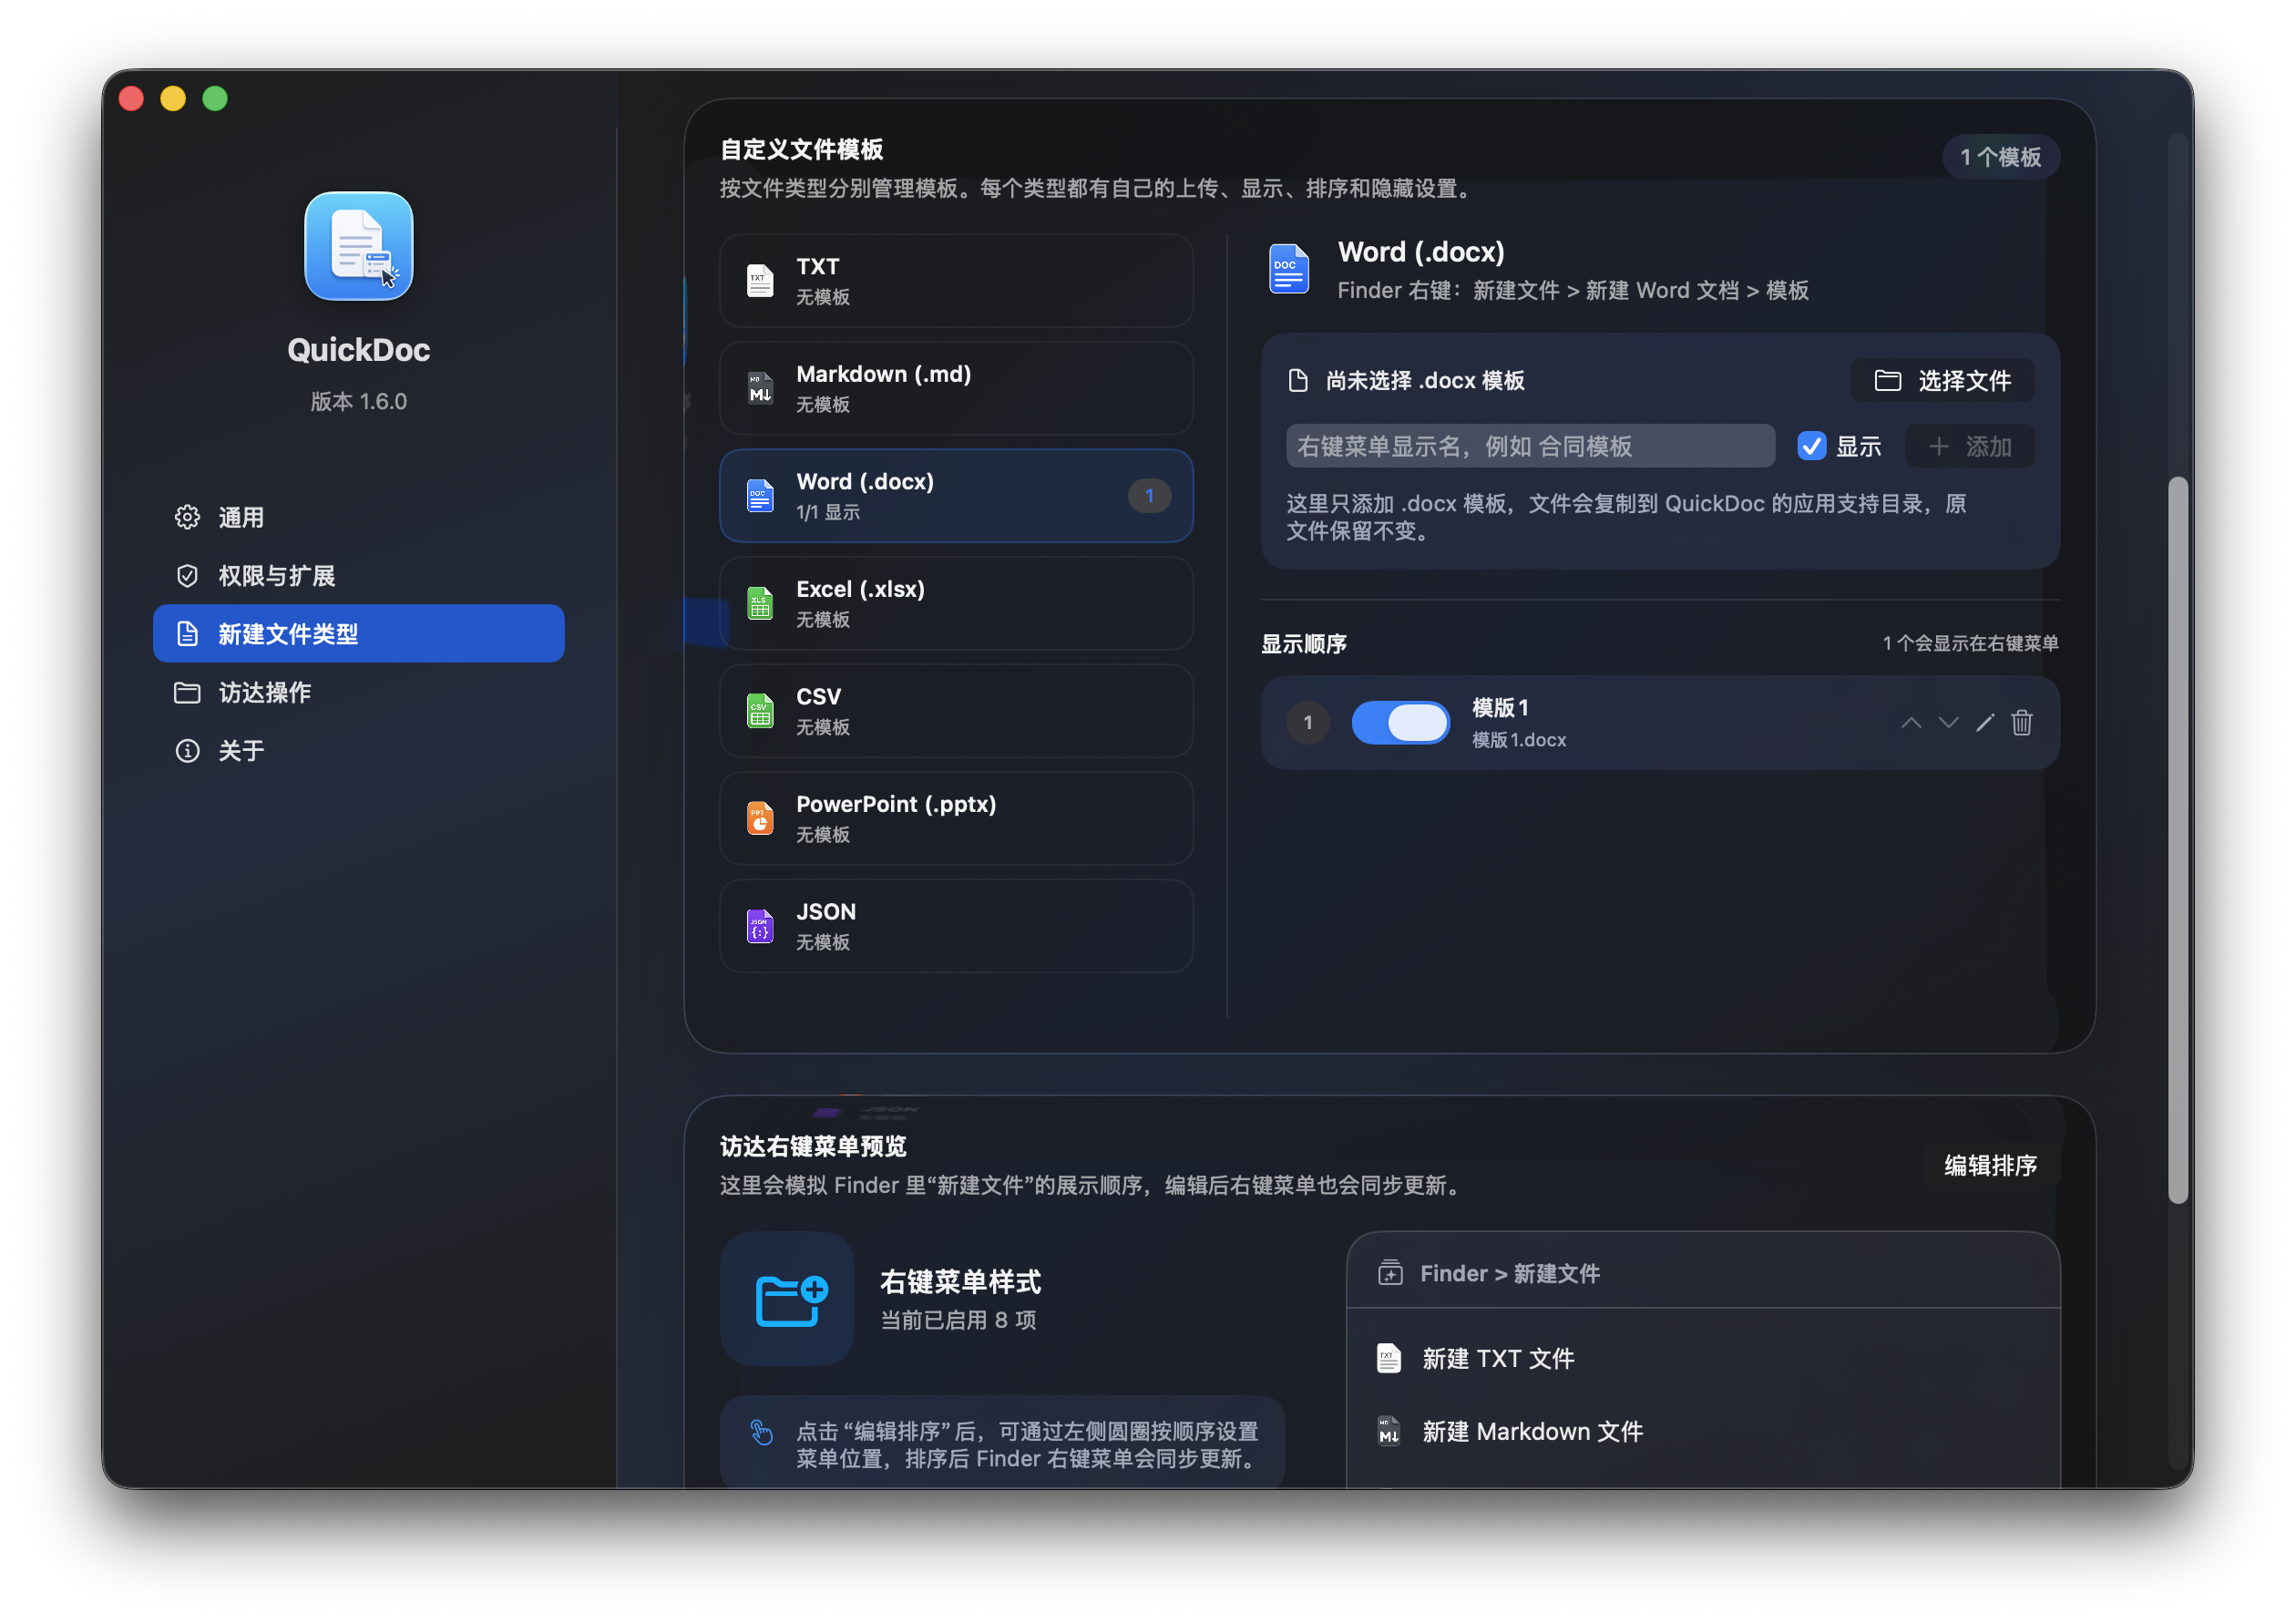Click the 添加 button

point(1969,446)
